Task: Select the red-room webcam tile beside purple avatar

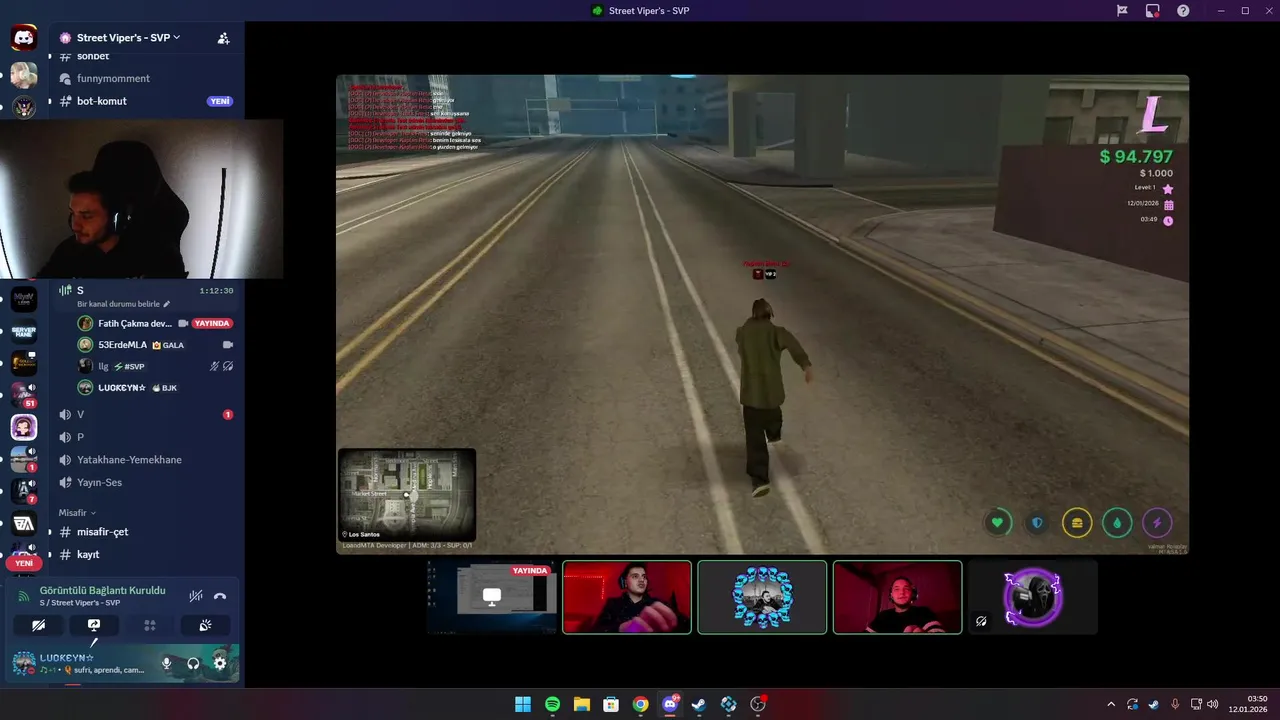Action: tap(897, 597)
